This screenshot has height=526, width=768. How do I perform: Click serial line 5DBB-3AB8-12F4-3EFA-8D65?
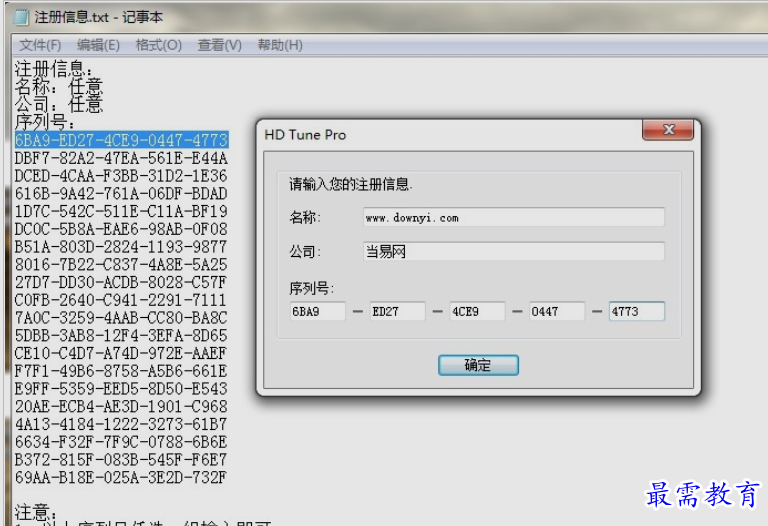coord(121,335)
